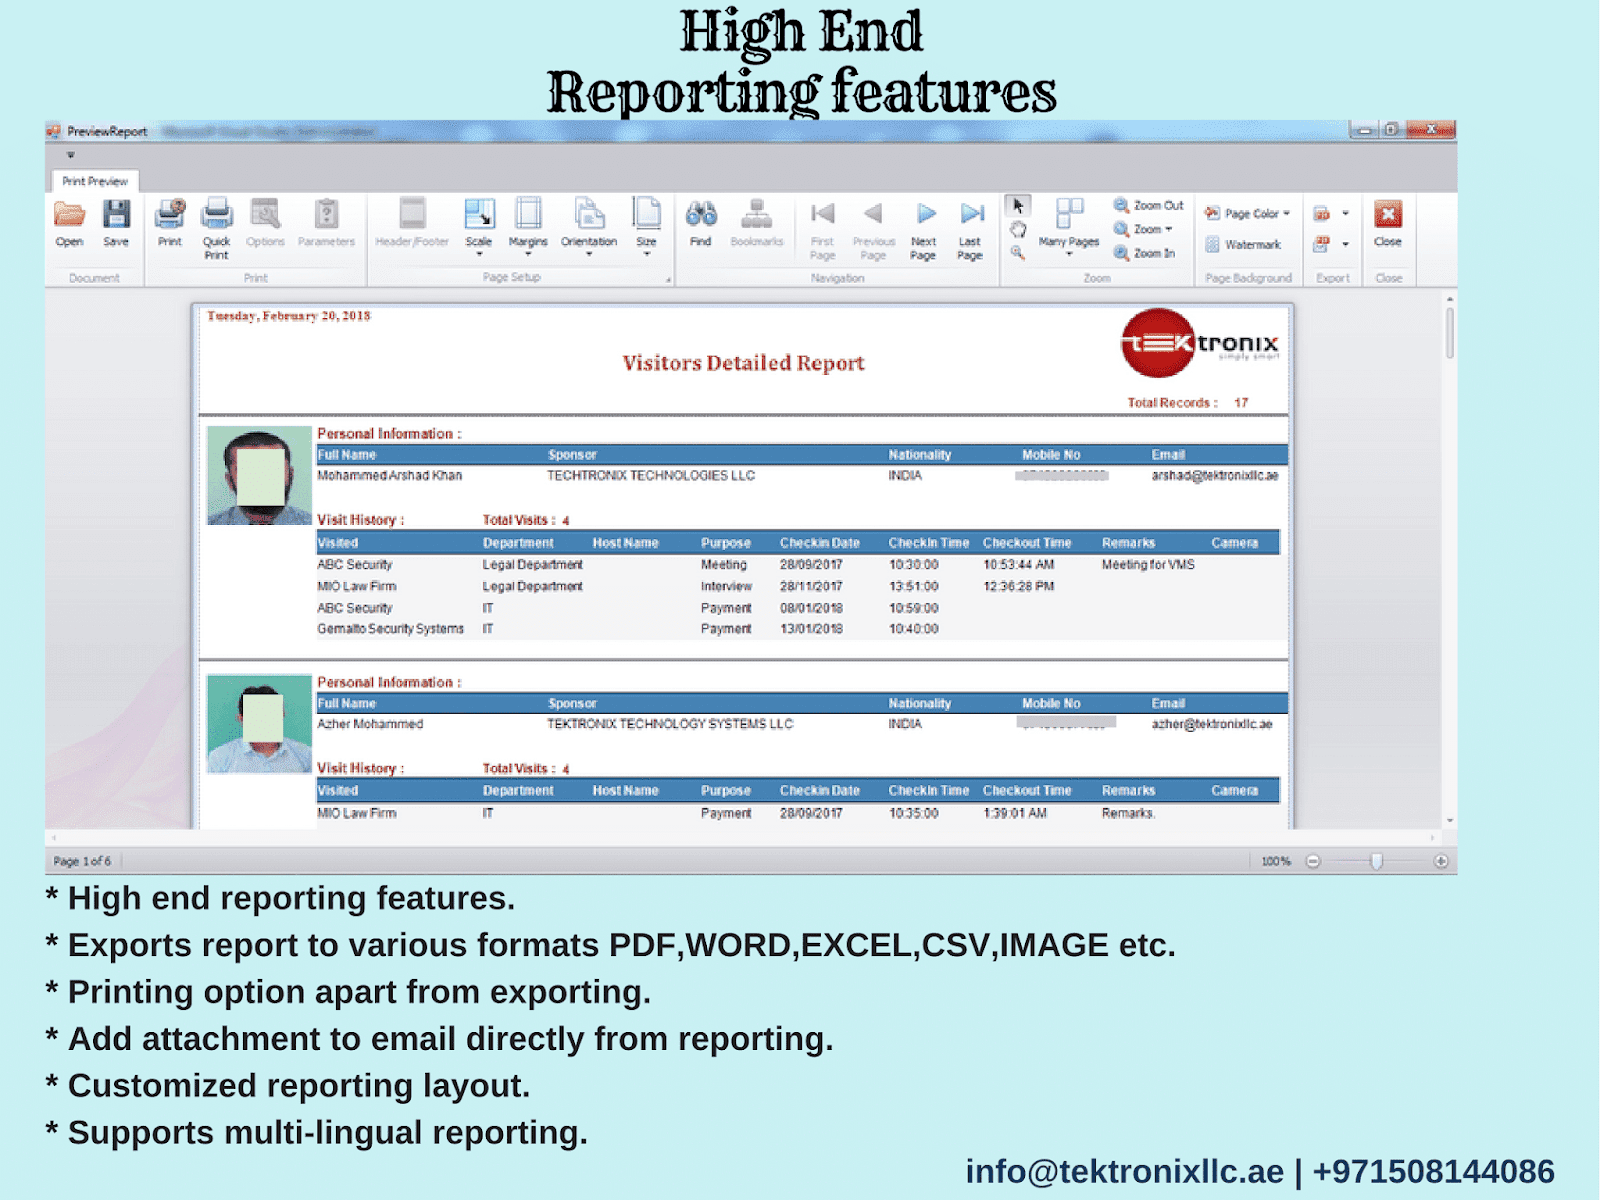Click the Parameters clipboard icon
The width and height of the screenshot is (1600, 1200).
tap(326, 214)
